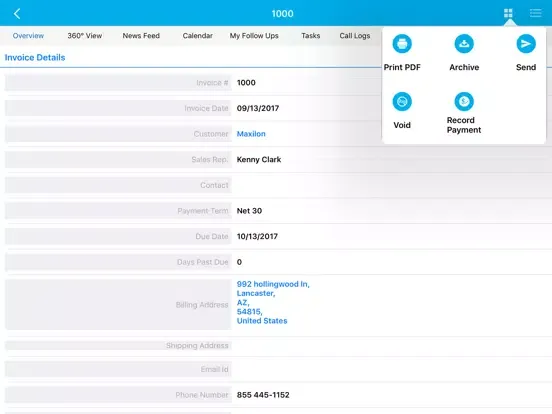Click the 1000 title in header
The height and width of the screenshot is (414, 552).
click(282, 14)
